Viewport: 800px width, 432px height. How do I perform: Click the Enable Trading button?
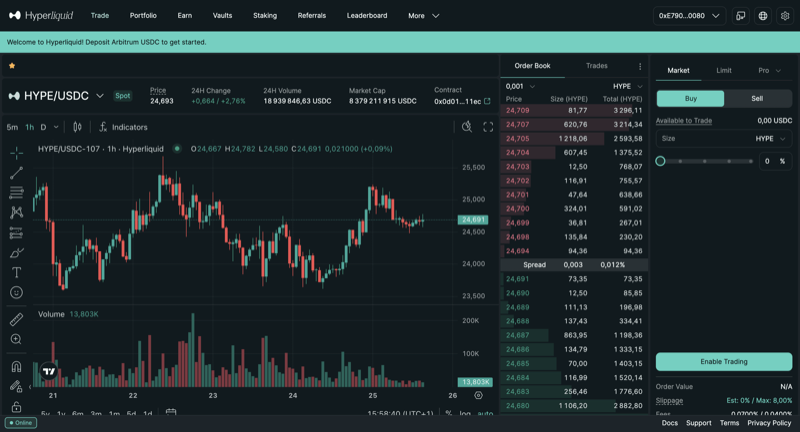pos(723,362)
